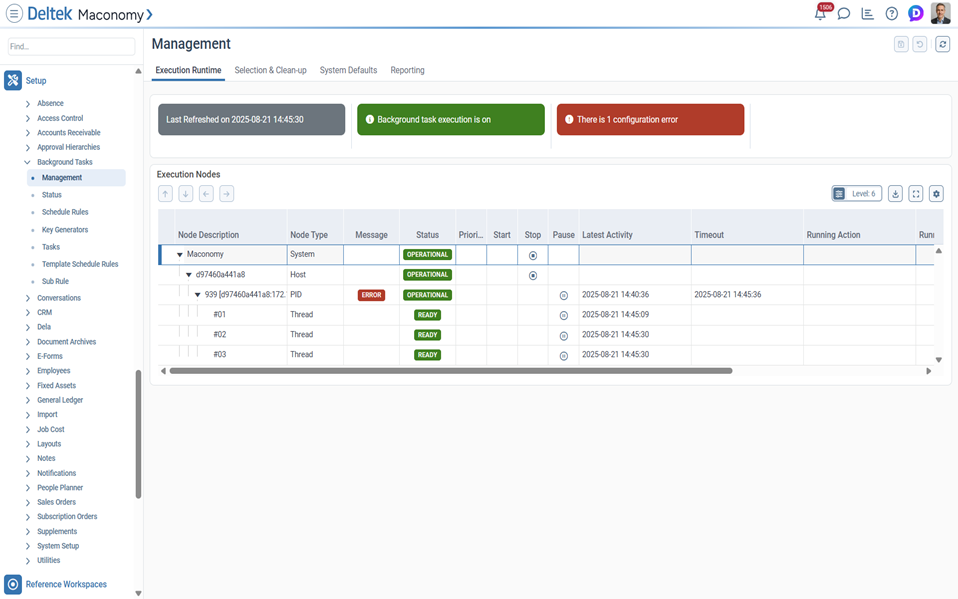Click the Stop radio for host d97460a441a8
The width and height of the screenshot is (958, 599).
pyautogui.click(x=533, y=274)
